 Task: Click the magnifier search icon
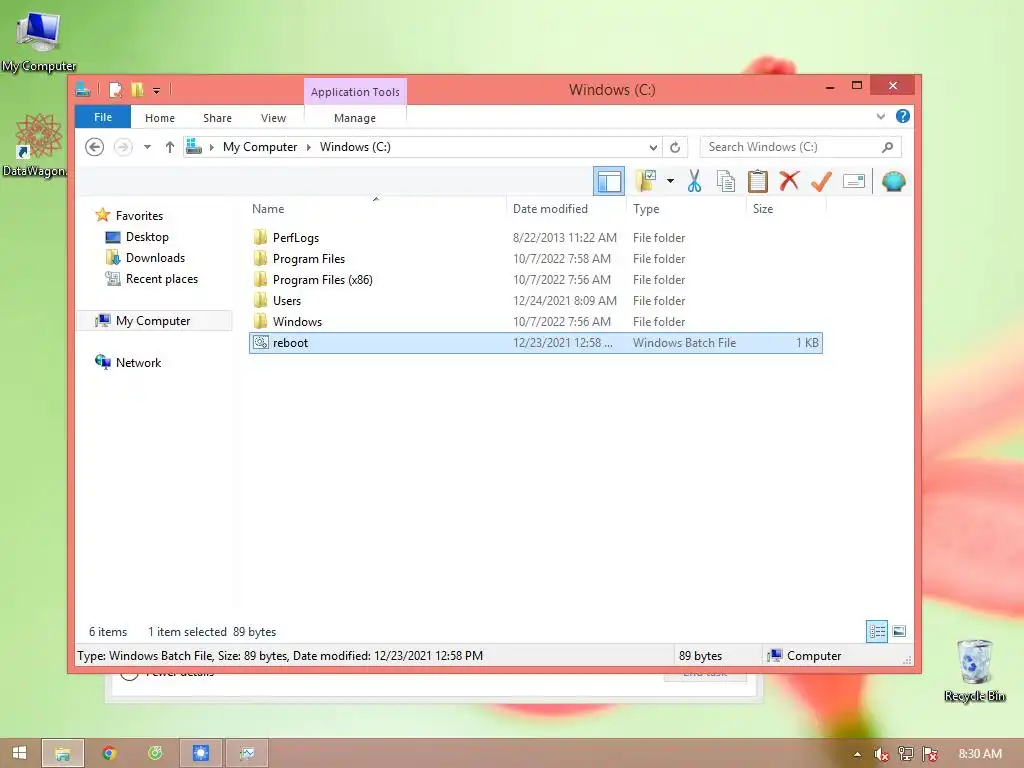coord(887,147)
